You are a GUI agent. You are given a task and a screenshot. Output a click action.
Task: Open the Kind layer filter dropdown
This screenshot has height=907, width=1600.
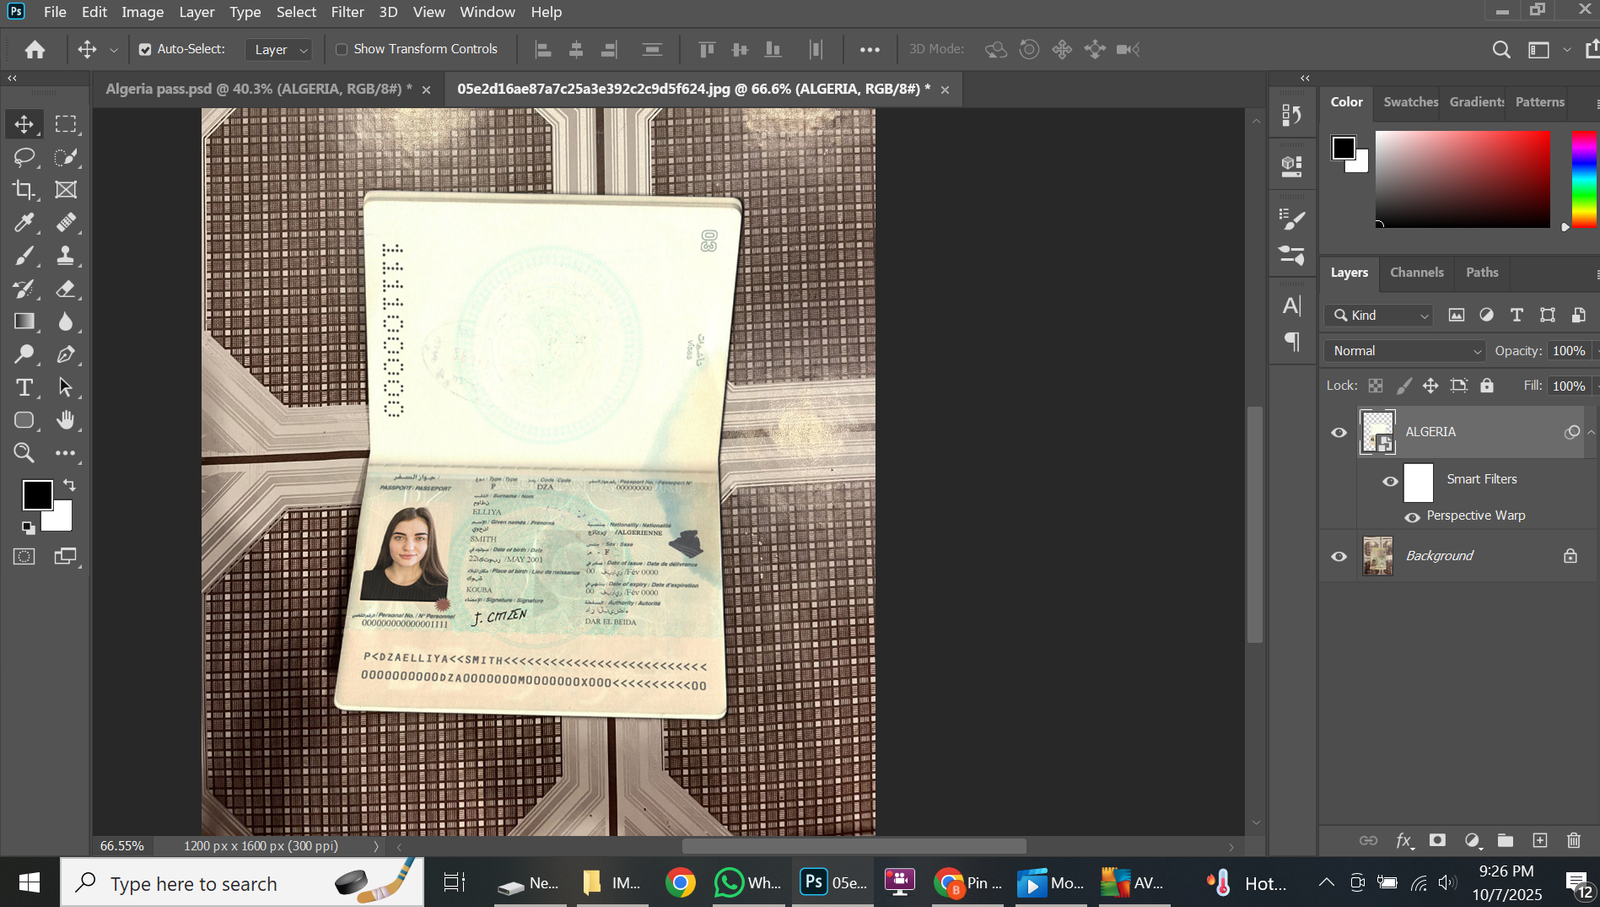[1381, 316]
